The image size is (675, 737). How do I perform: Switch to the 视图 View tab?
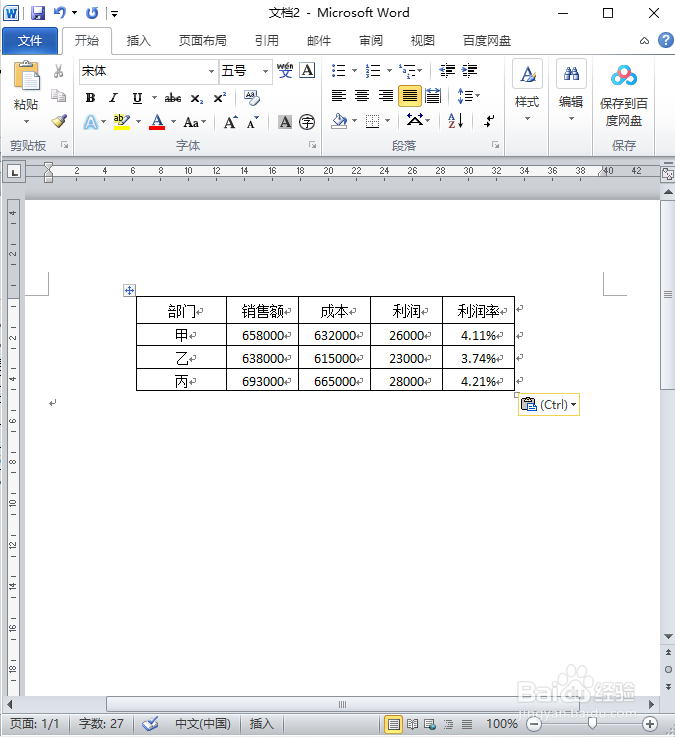[x=423, y=41]
